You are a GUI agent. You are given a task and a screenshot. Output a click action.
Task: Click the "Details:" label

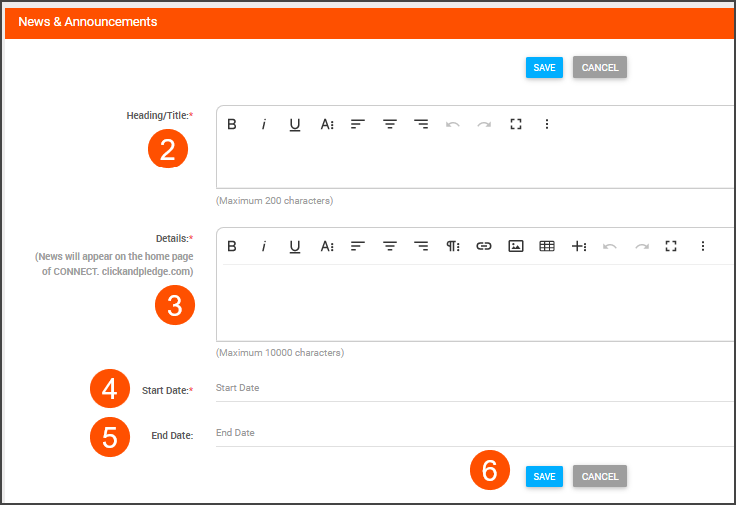175,239
